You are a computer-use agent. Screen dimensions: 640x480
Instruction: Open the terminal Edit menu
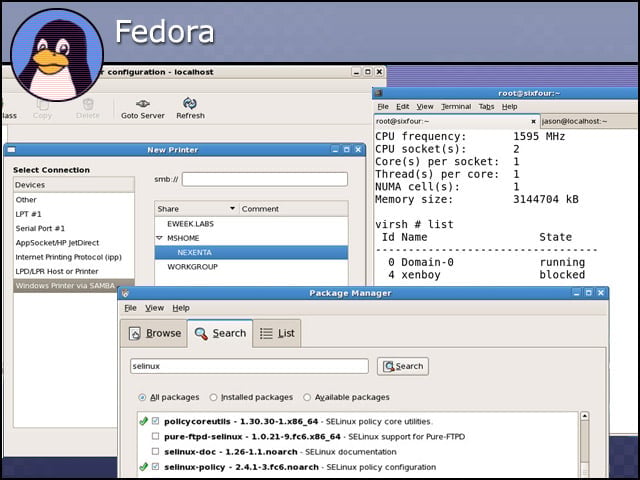pos(402,107)
